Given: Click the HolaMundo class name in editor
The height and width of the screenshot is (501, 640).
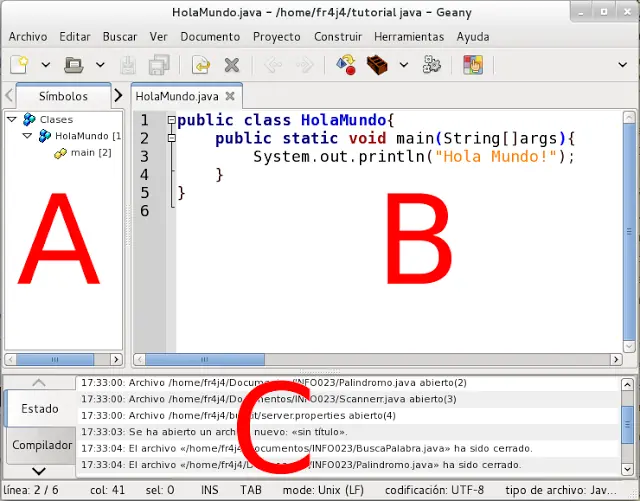Looking at the screenshot, I should click(344, 120).
